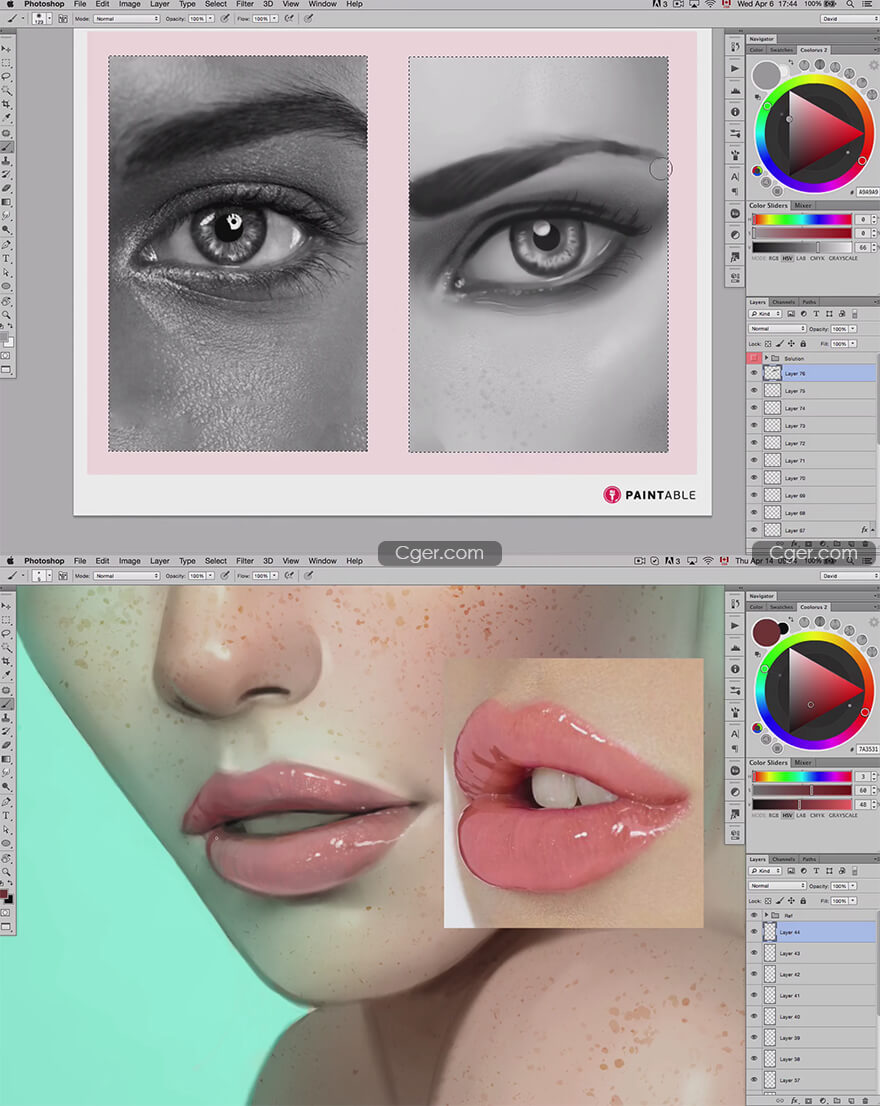
Task: Click the trash icon in the lower Layers panel
Action: coord(866,1100)
